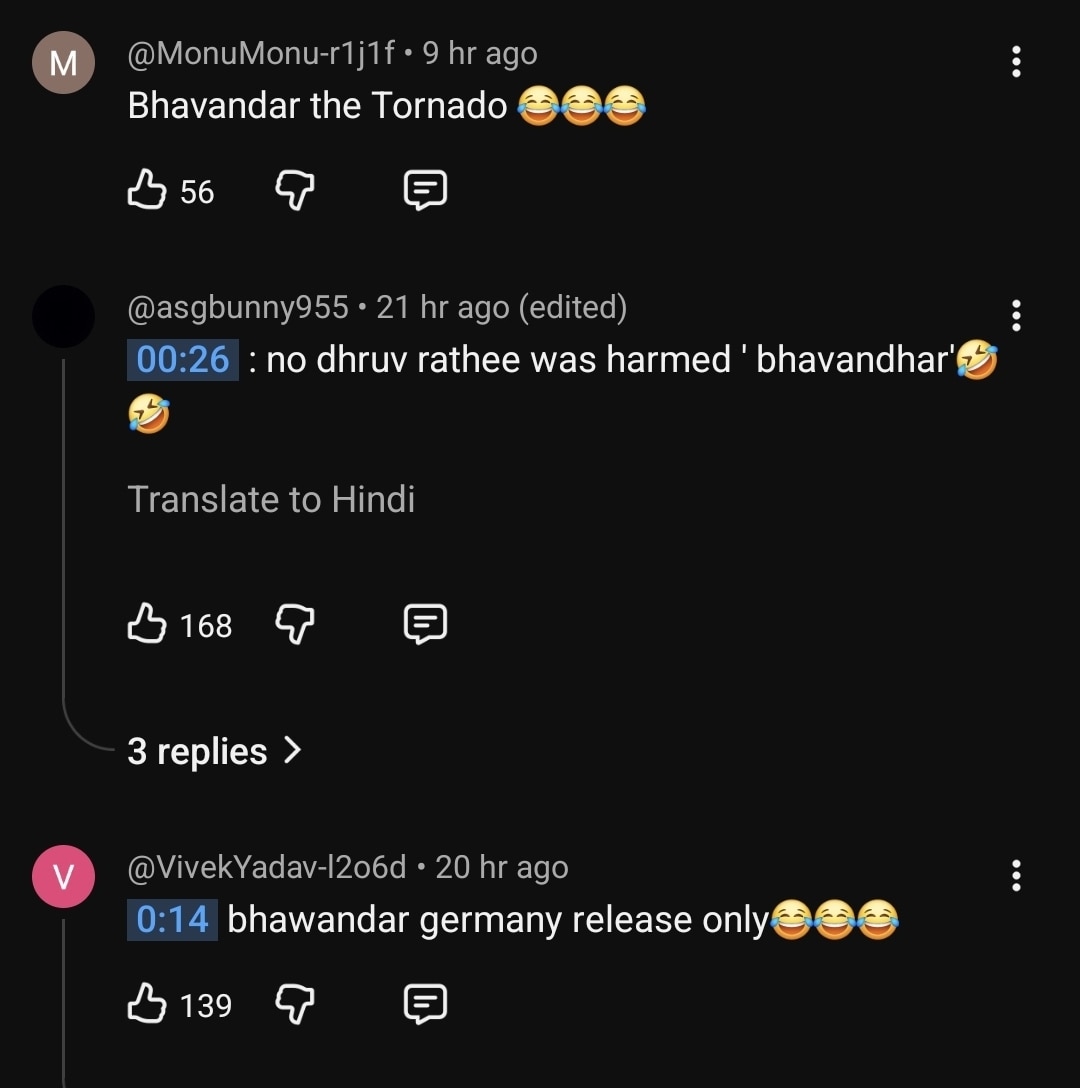Dislike the MonuMonu-r1j1f comment

point(295,190)
